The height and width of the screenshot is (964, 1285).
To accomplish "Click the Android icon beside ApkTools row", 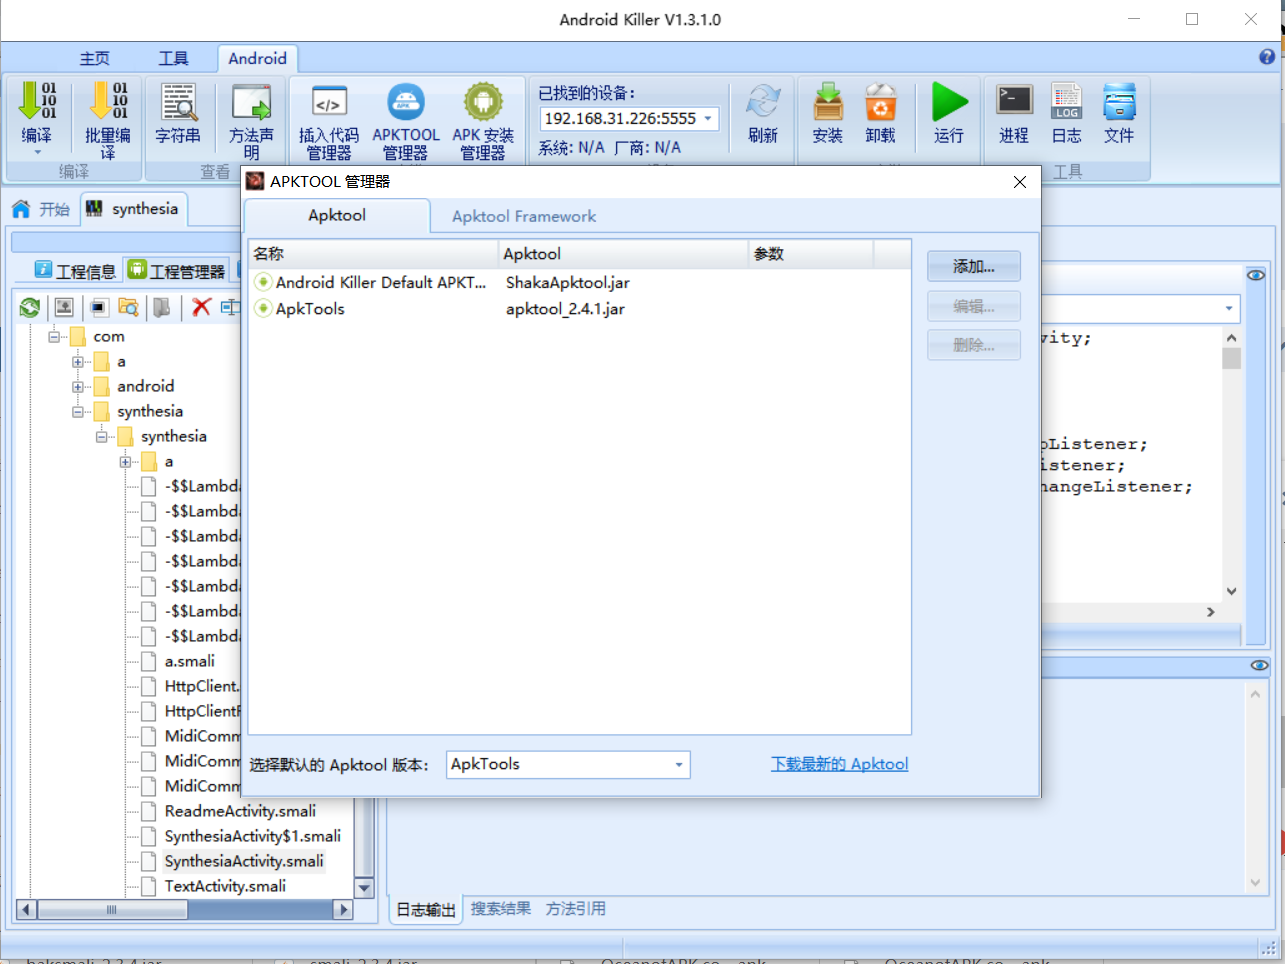I will click(x=263, y=309).
